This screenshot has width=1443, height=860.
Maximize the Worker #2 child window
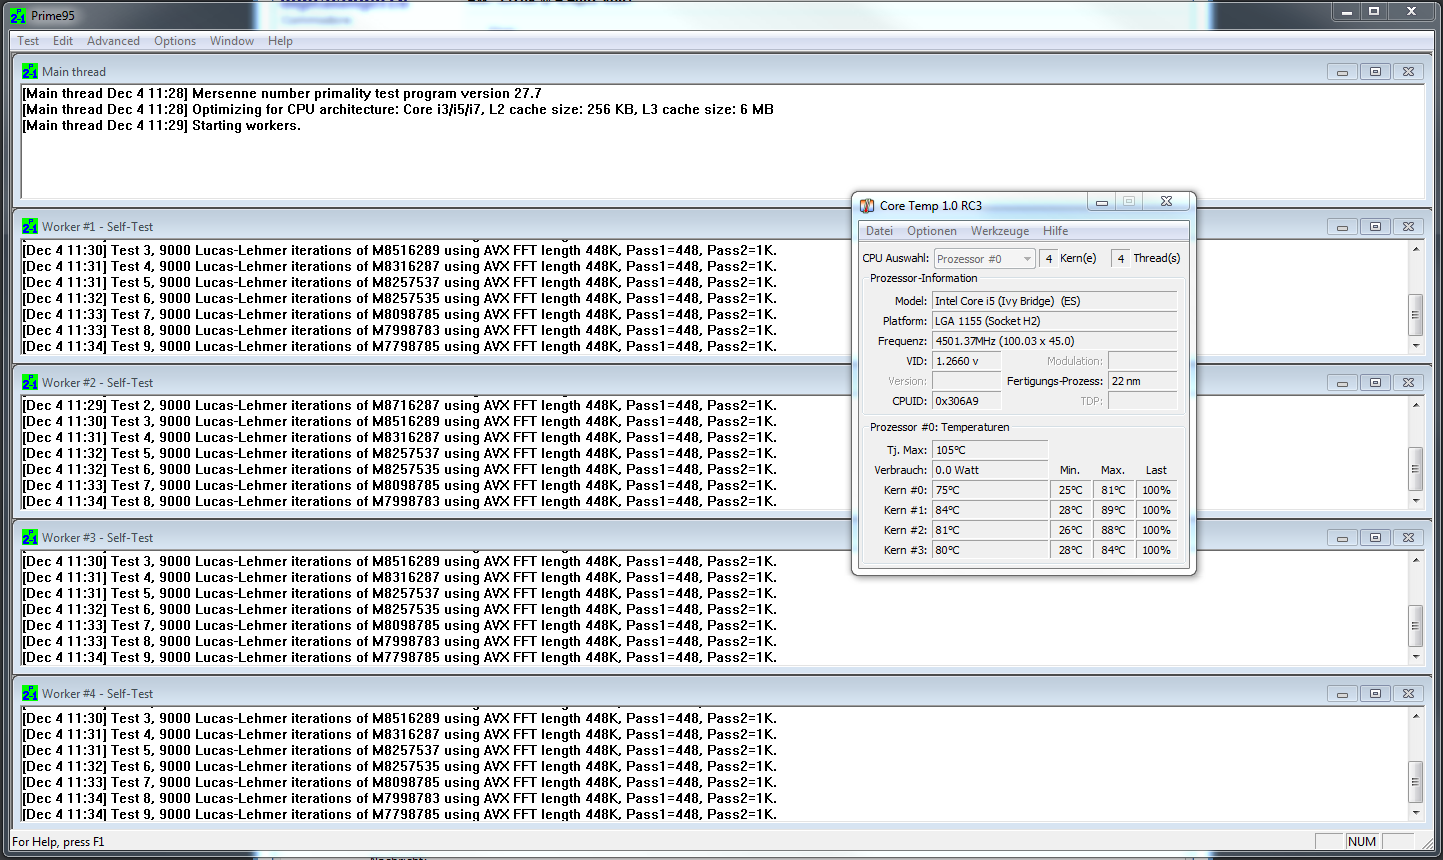(x=1375, y=383)
